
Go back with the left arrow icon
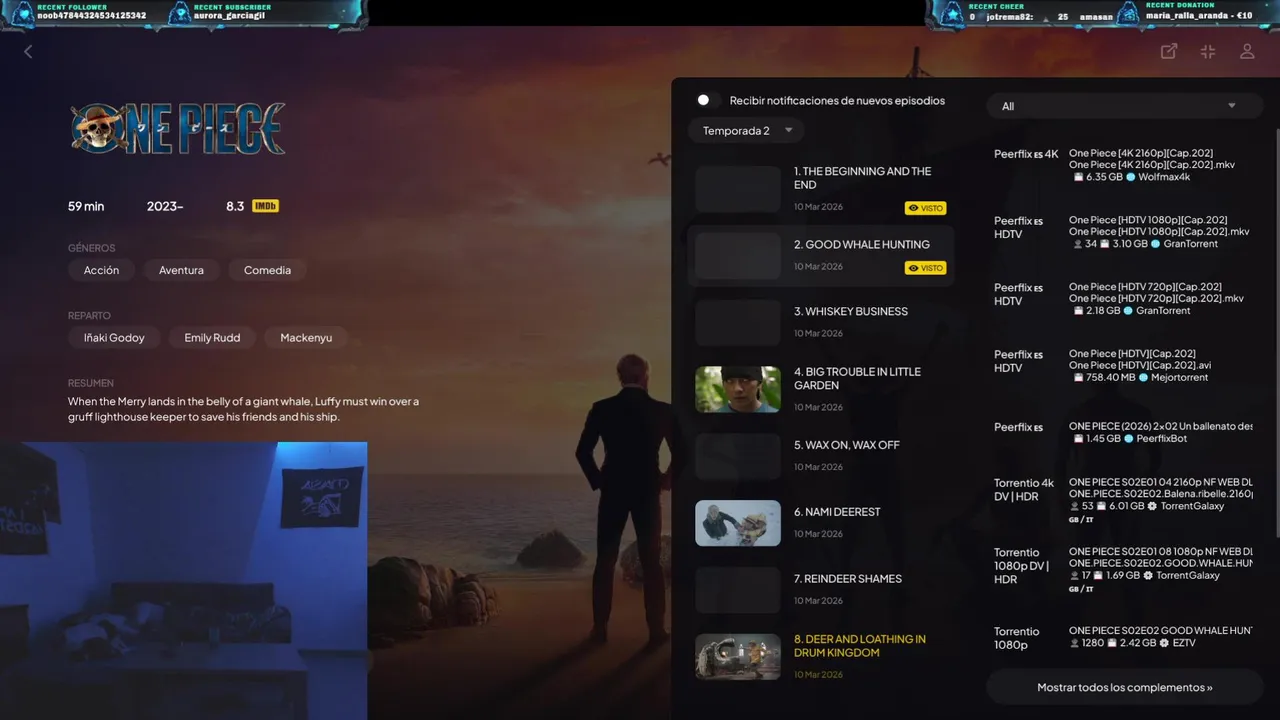click(x=28, y=51)
